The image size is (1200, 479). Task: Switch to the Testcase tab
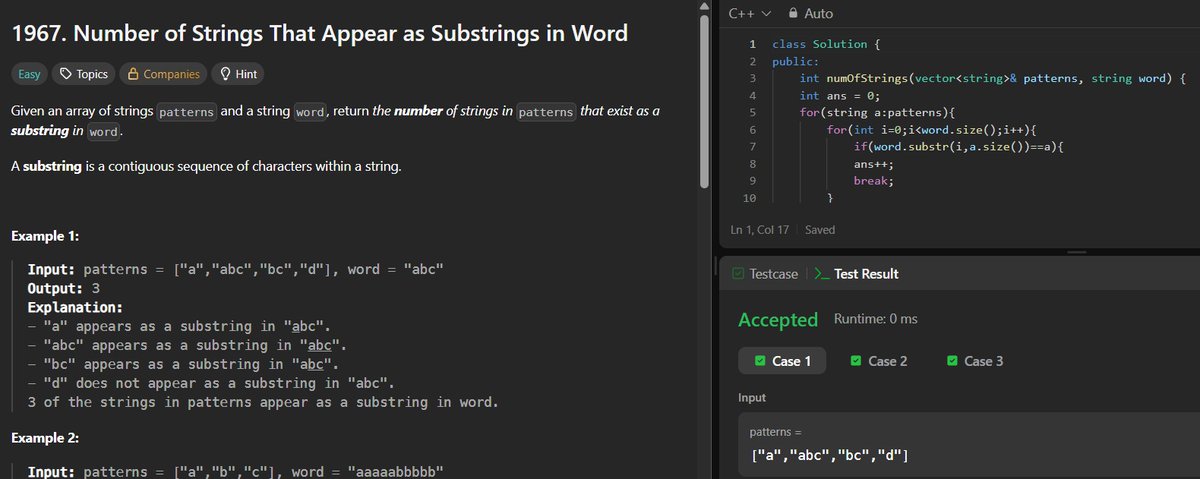[x=765, y=273]
